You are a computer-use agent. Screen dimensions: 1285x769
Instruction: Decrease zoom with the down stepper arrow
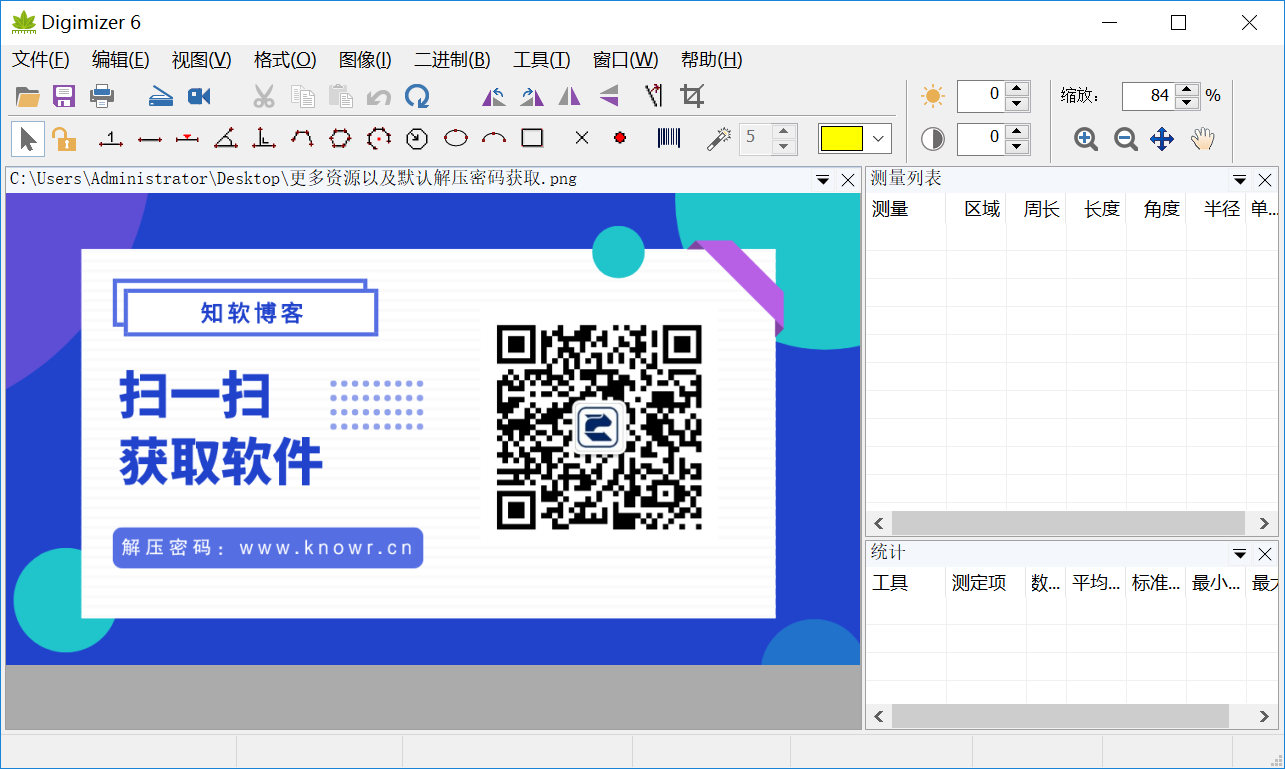point(1187,103)
